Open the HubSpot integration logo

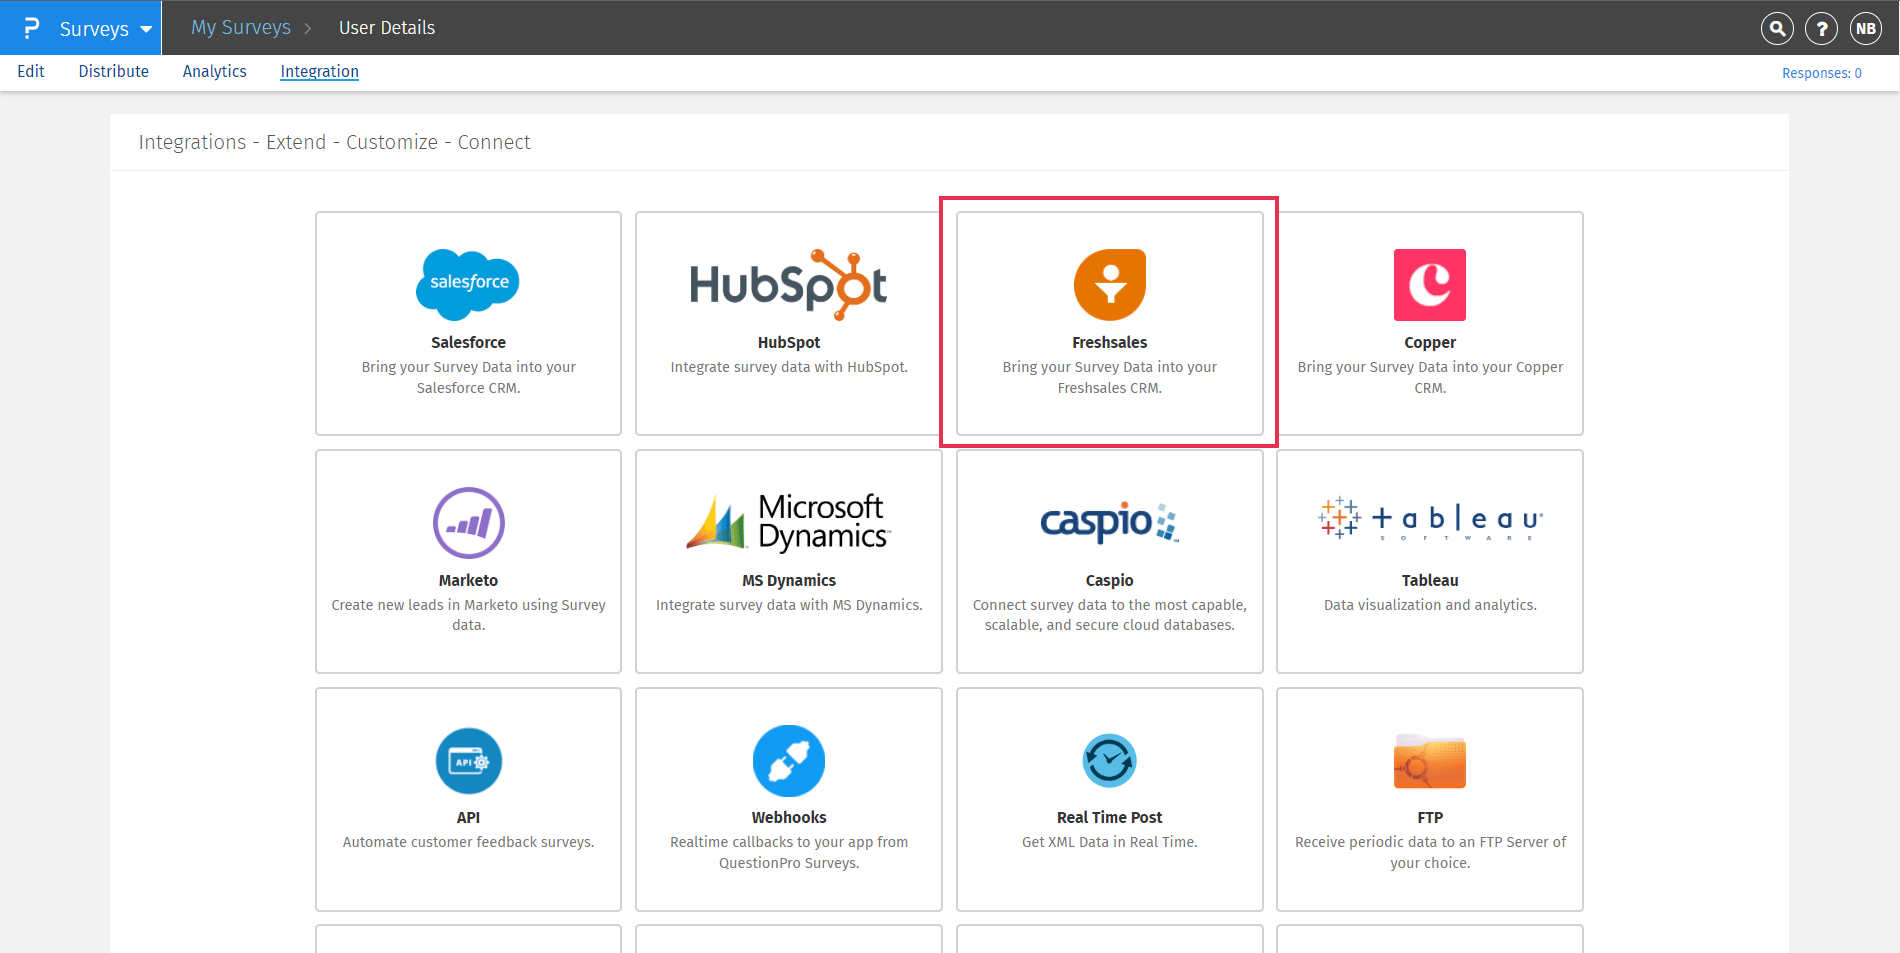coord(788,285)
